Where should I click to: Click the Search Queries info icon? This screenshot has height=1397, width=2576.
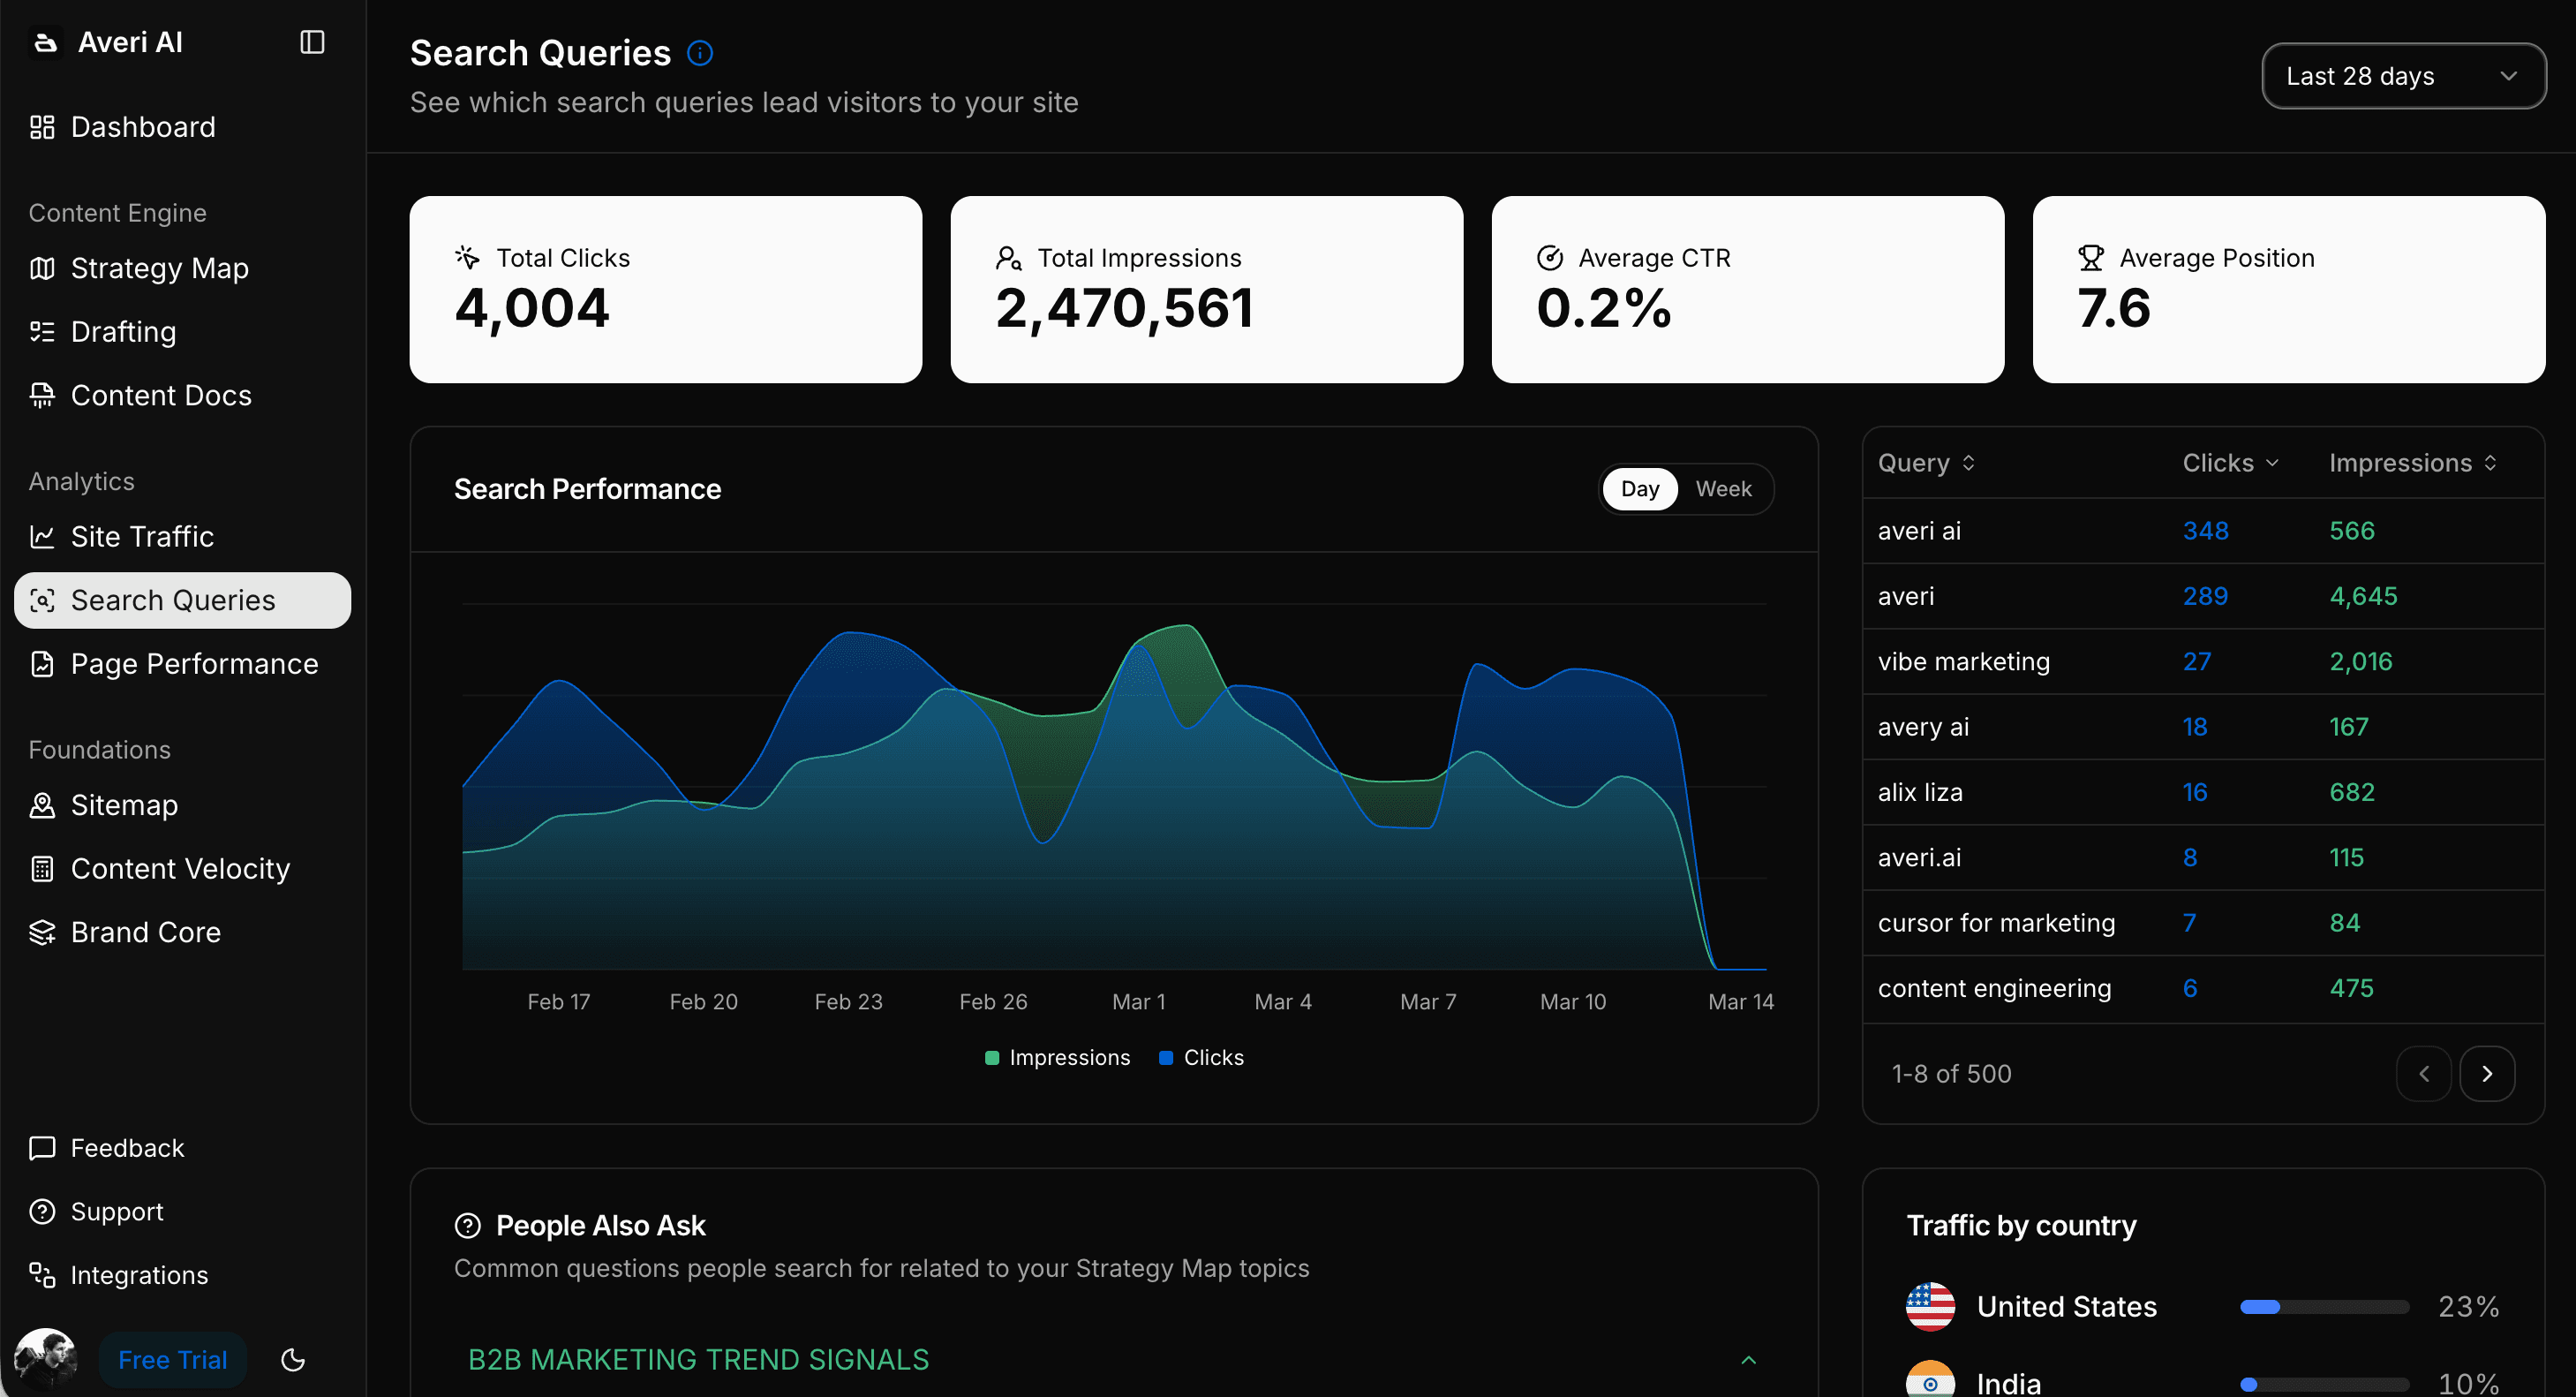700,53
